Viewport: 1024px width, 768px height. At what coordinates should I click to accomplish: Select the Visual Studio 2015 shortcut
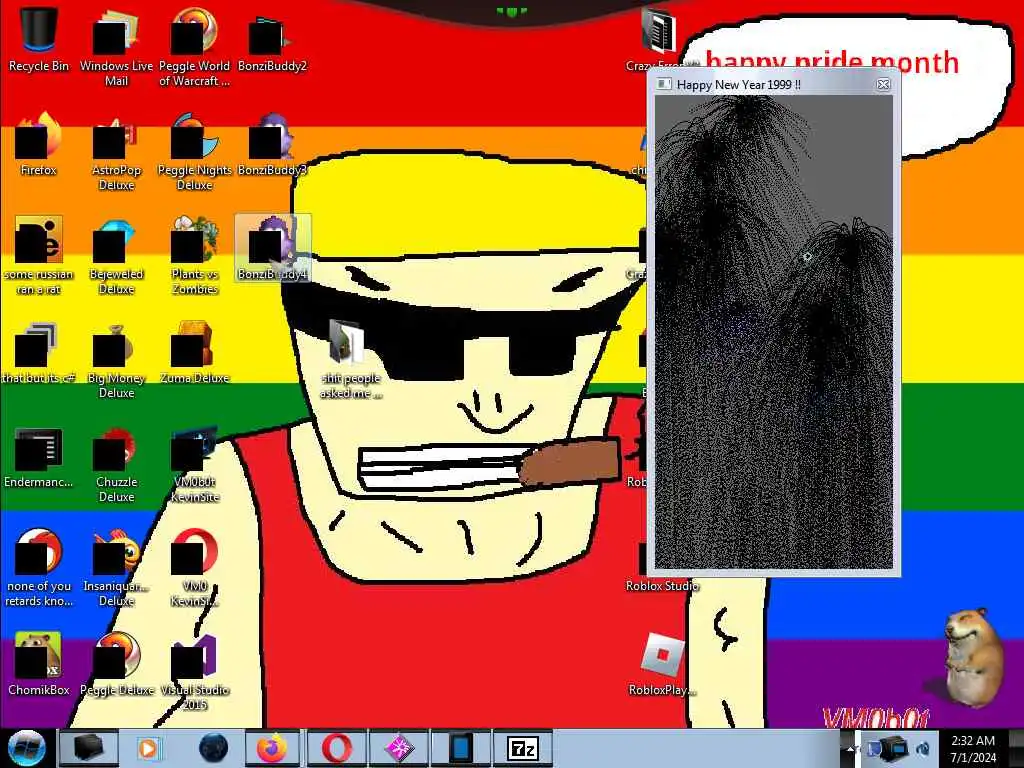[x=194, y=671]
